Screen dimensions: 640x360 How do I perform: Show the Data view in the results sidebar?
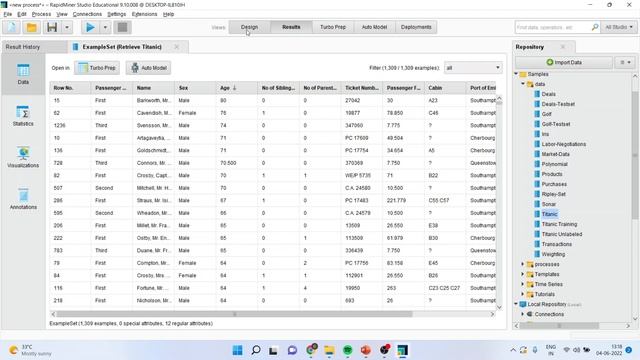[x=23, y=74]
